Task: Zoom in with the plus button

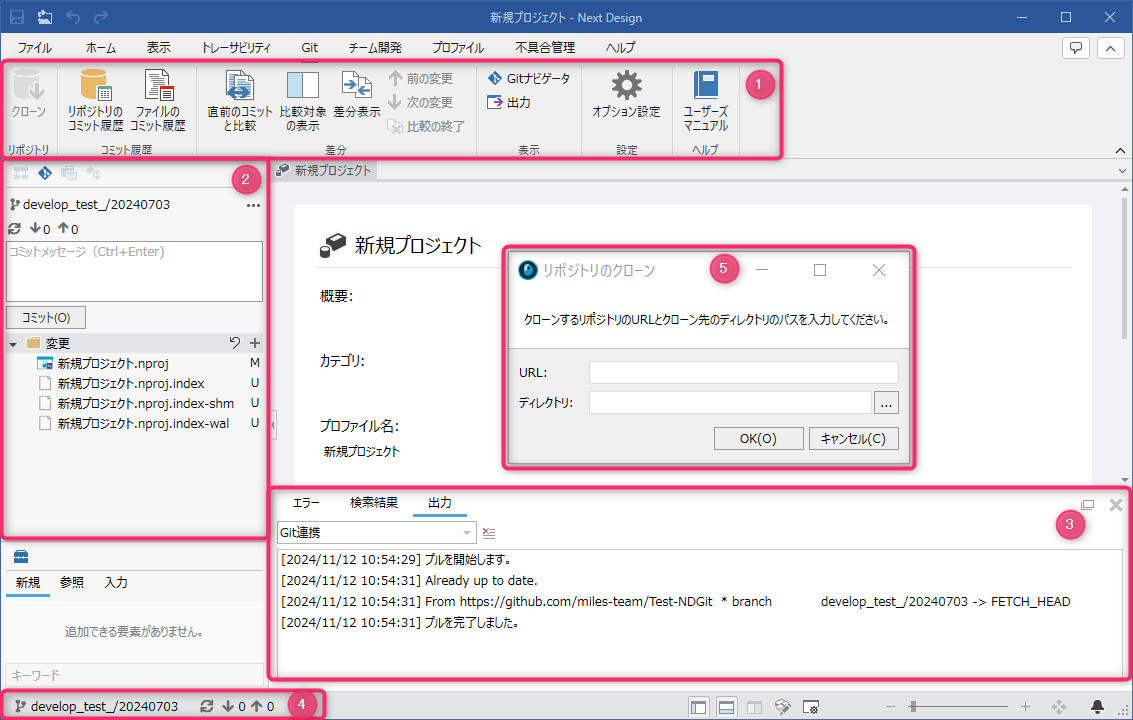Action: 1025,706
